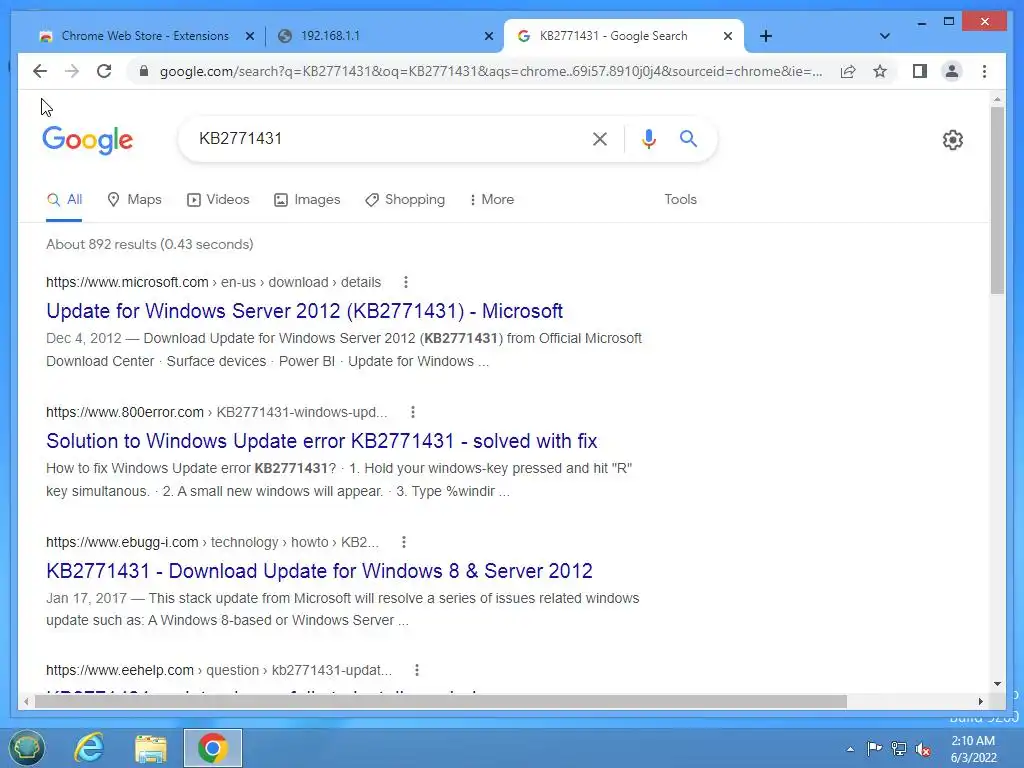Click the scroll up arrow
Screen dimensions: 1024x768
997,99
